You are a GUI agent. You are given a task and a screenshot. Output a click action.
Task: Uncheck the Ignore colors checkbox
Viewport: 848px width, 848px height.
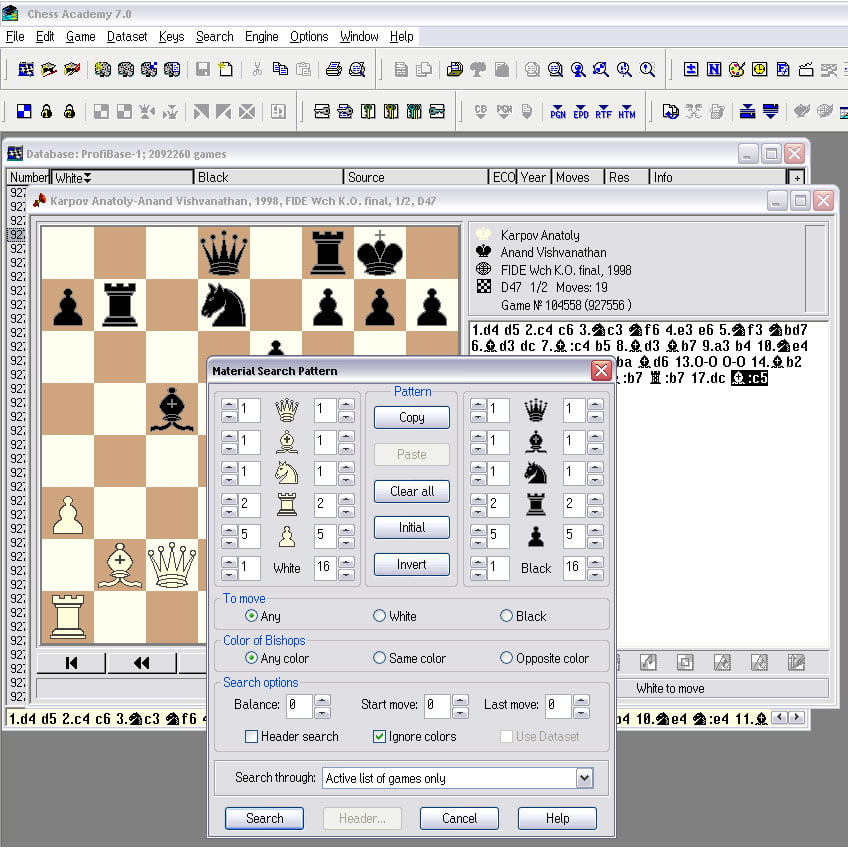tap(379, 737)
